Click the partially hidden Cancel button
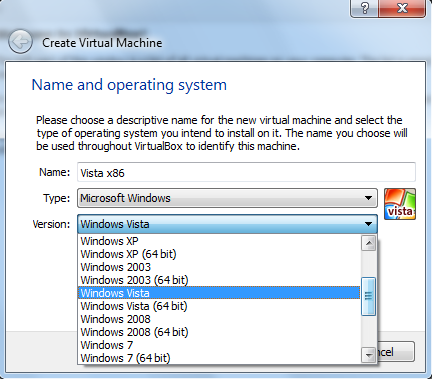This screenshot has width=432, height=379. point(396,352)
